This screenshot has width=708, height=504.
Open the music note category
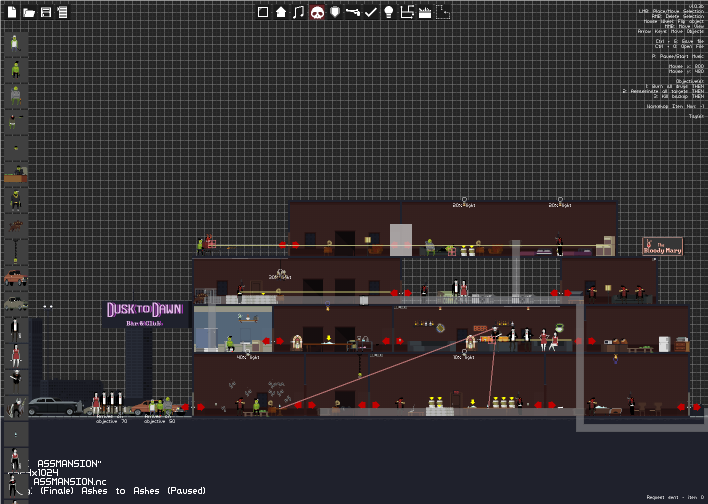pyautogui.click(x=298, y=12)
